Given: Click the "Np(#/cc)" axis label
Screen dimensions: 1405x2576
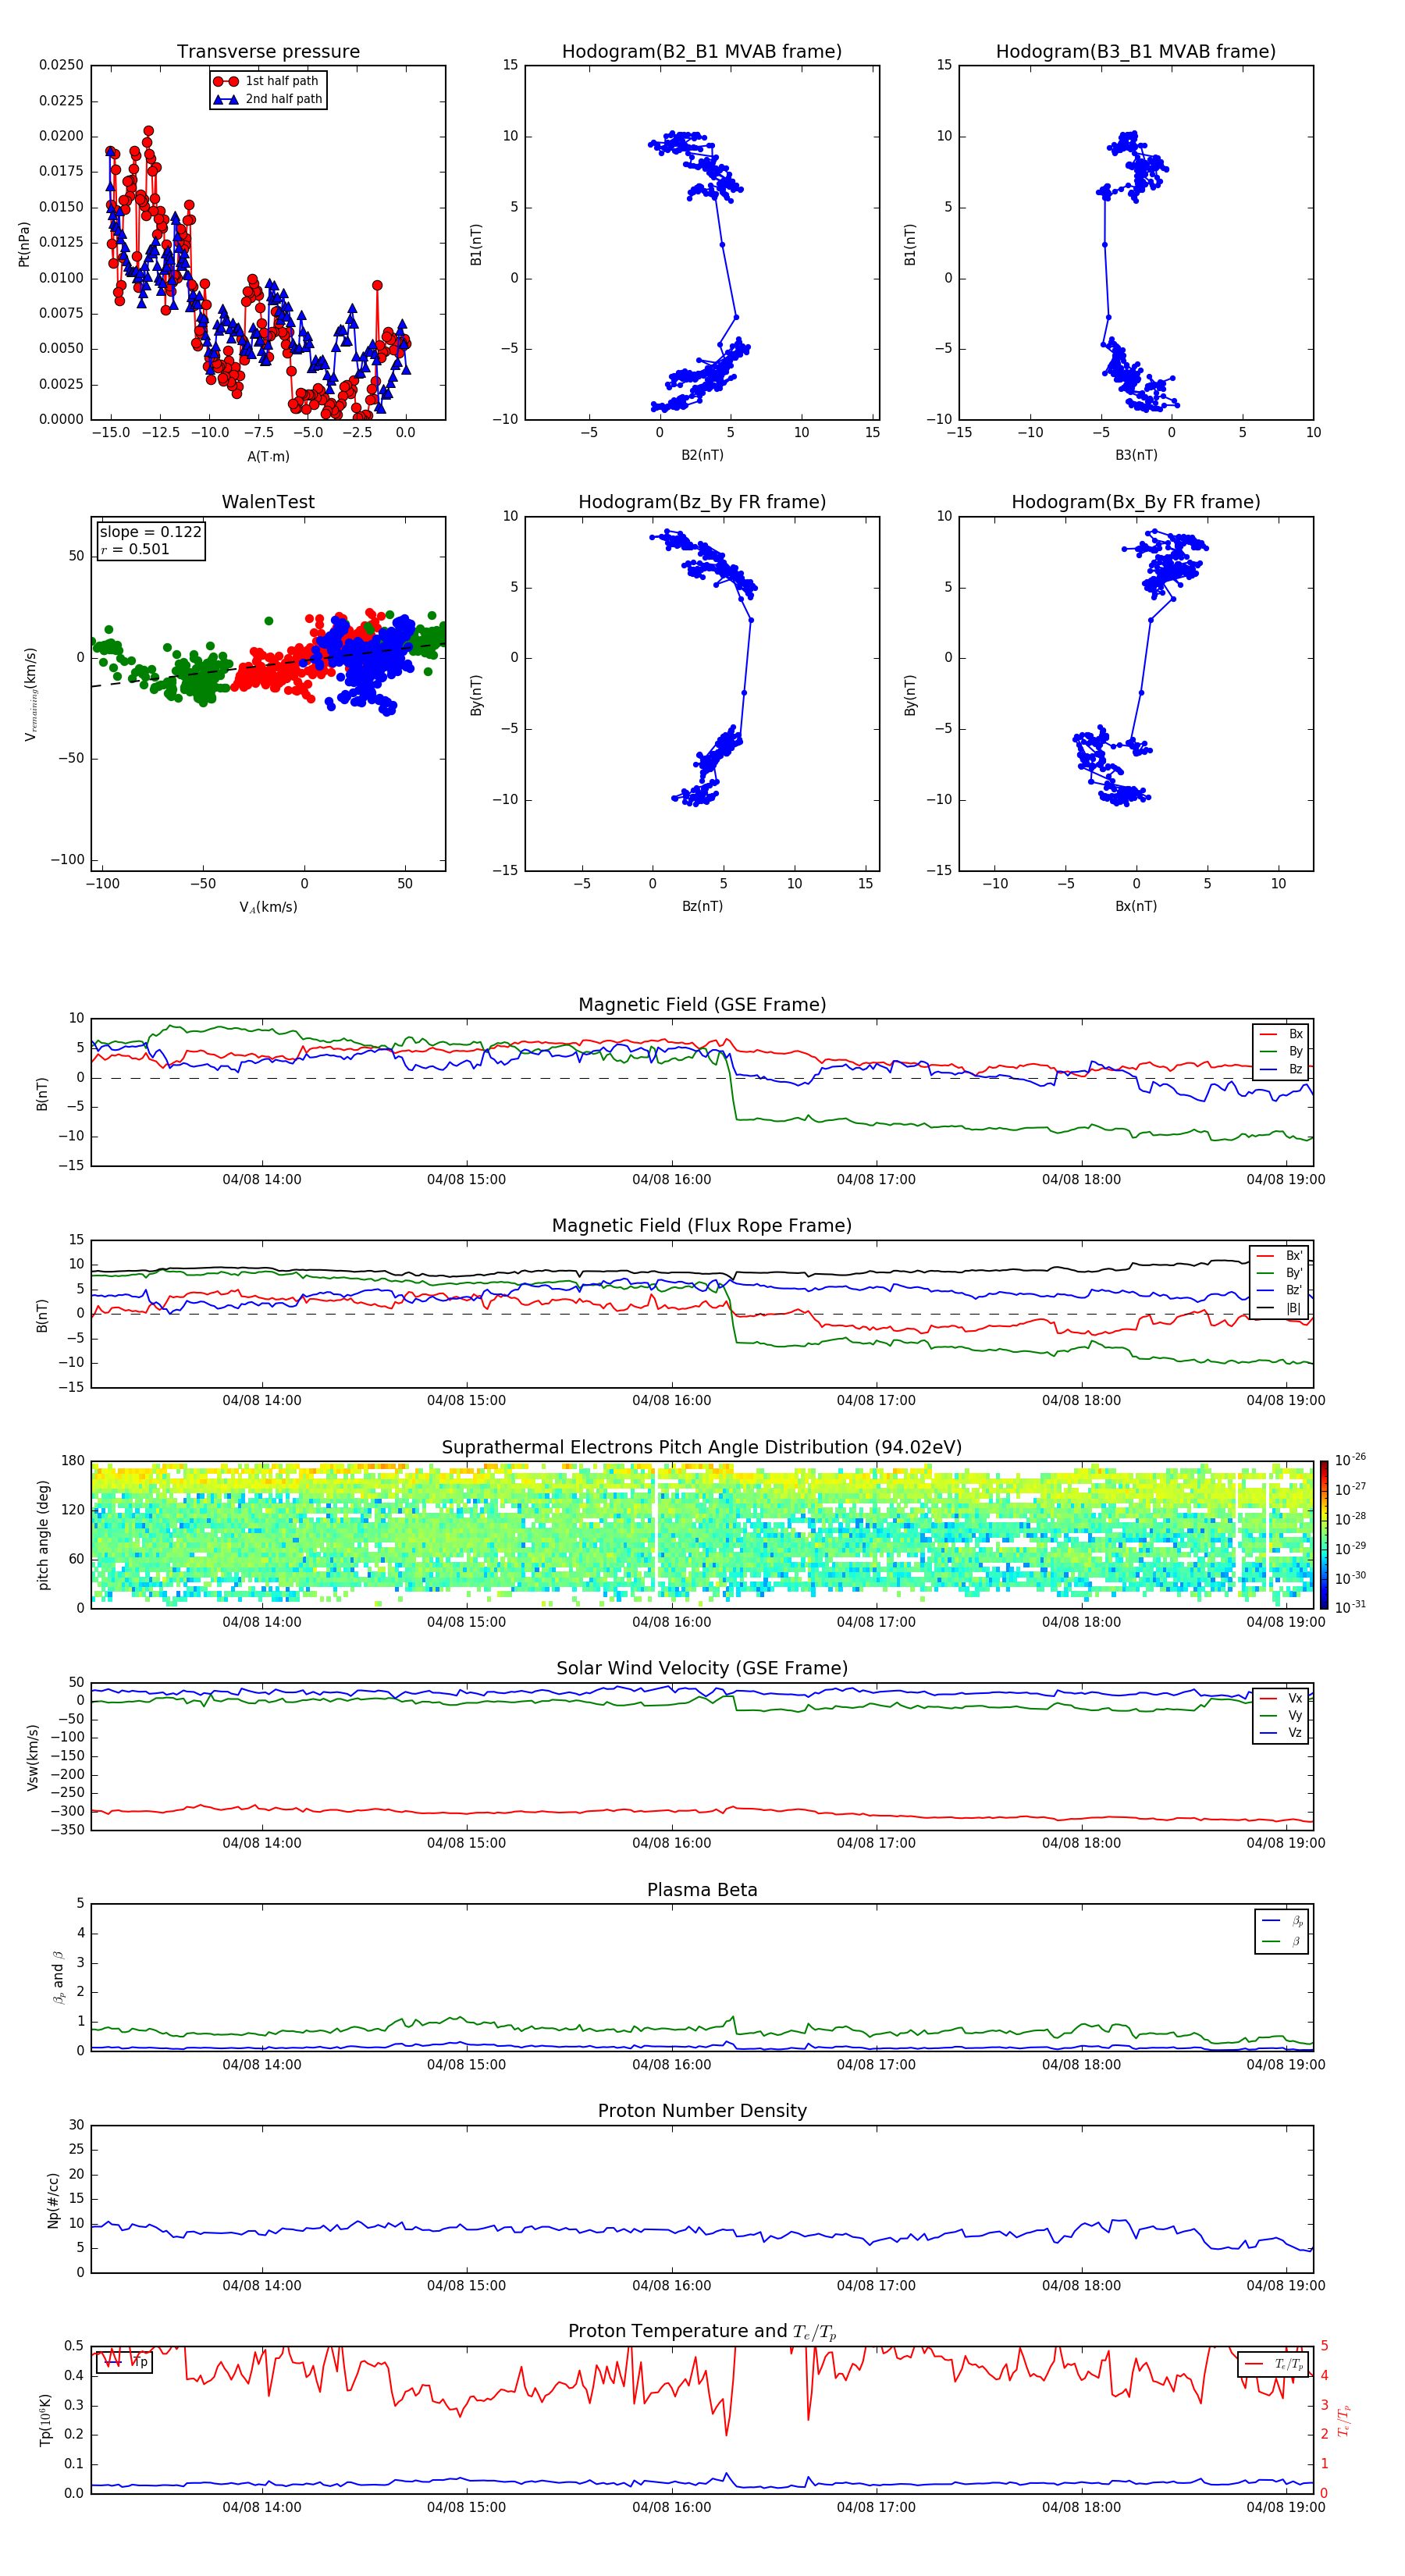Looking at the screenshot, I should point(53,2199).
